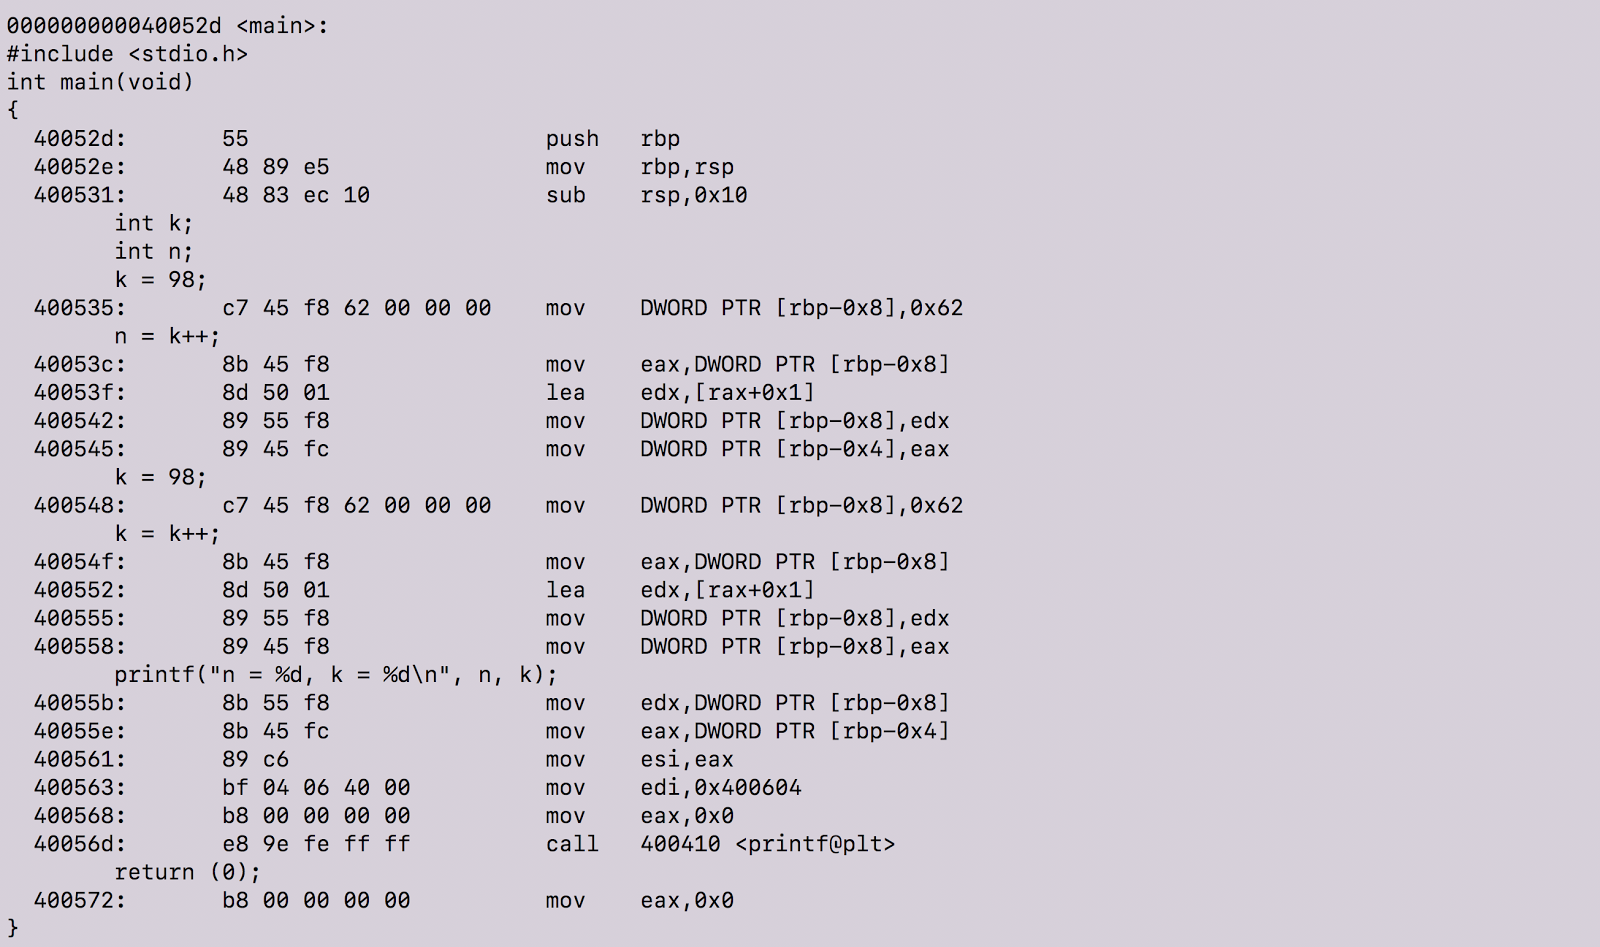
Task: Click the mov esi,eax instruction
Action: (x=640, y=759)
